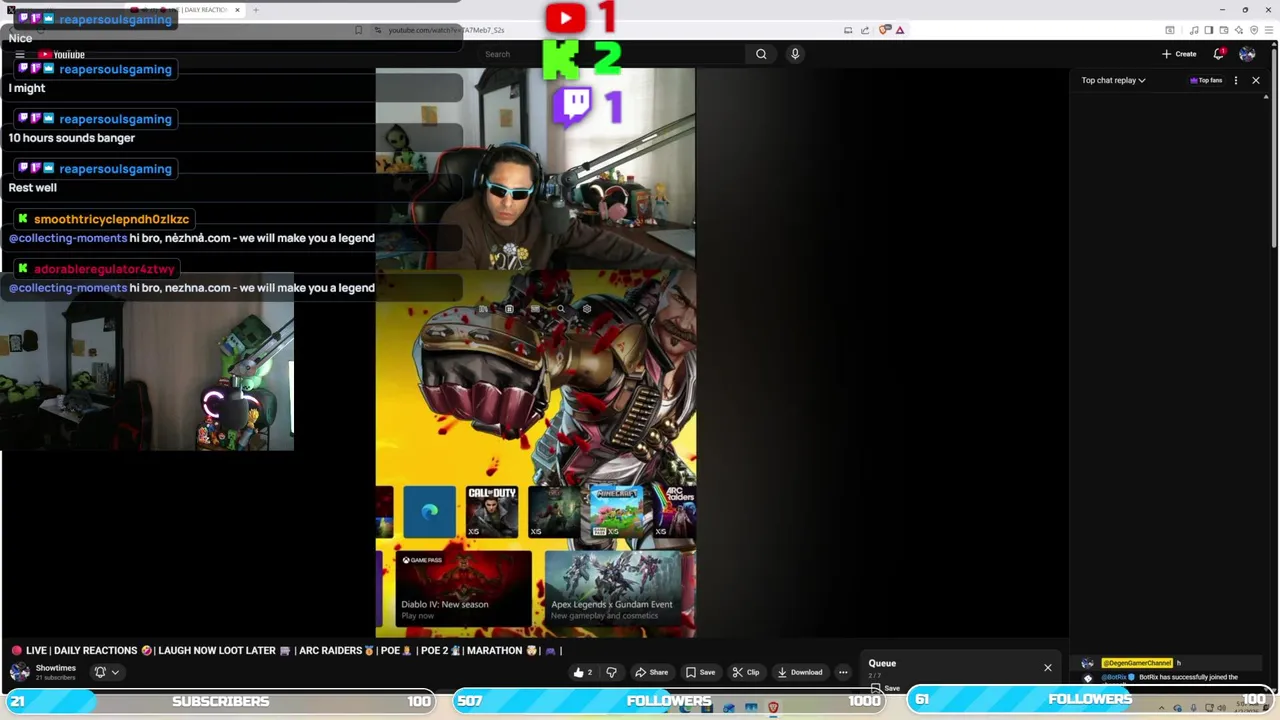Open the Showtimes channel name link

[x=55, y=668]
